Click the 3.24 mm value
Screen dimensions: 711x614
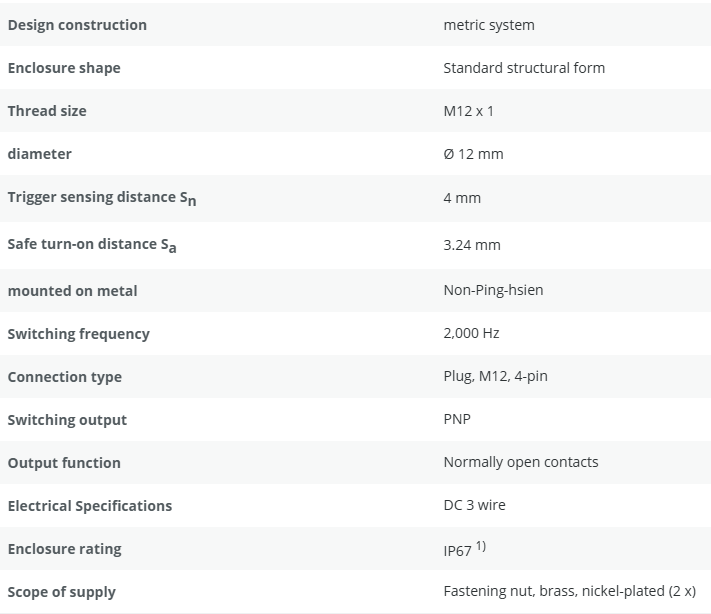(x=472, y=245)
